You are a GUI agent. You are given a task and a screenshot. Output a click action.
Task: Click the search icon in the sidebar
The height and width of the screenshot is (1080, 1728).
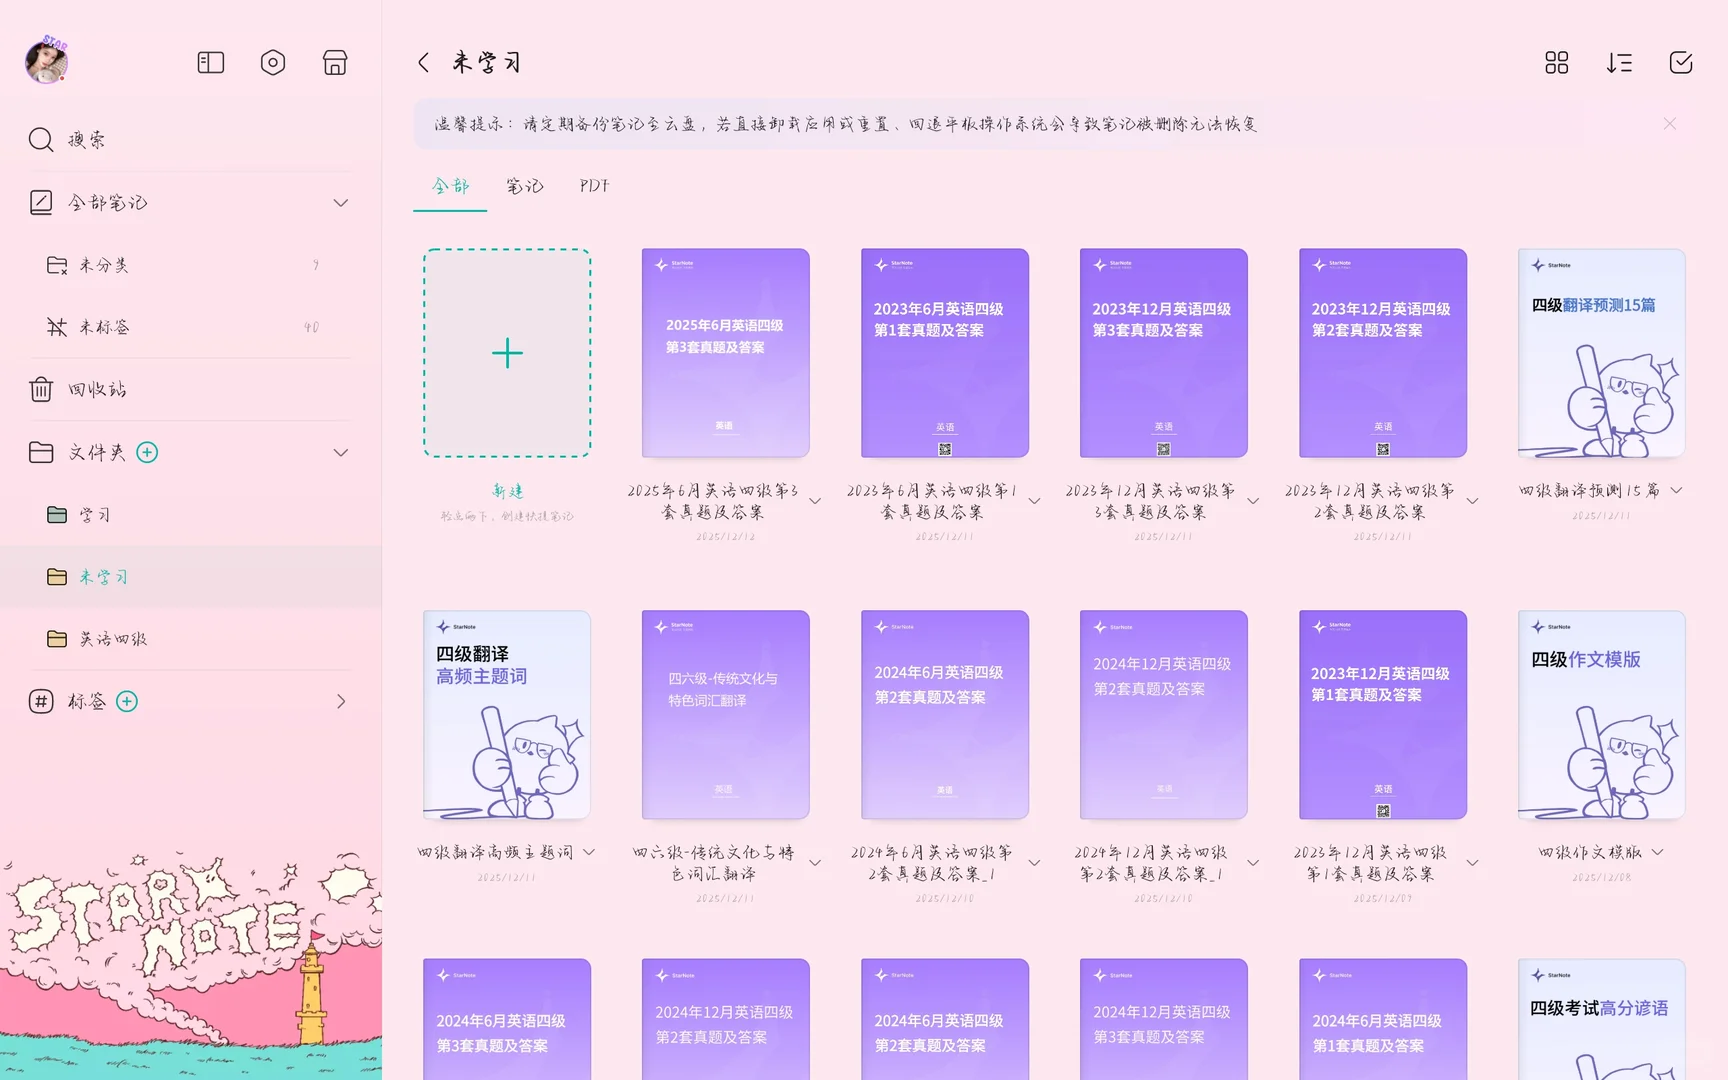(x=40, y=139)
